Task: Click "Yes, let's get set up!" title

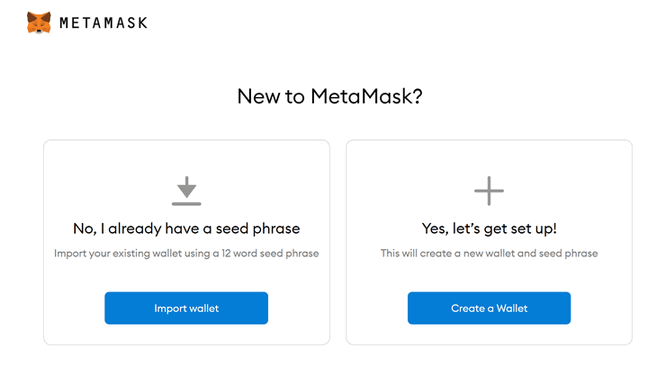Action: [x=489, y=229]
